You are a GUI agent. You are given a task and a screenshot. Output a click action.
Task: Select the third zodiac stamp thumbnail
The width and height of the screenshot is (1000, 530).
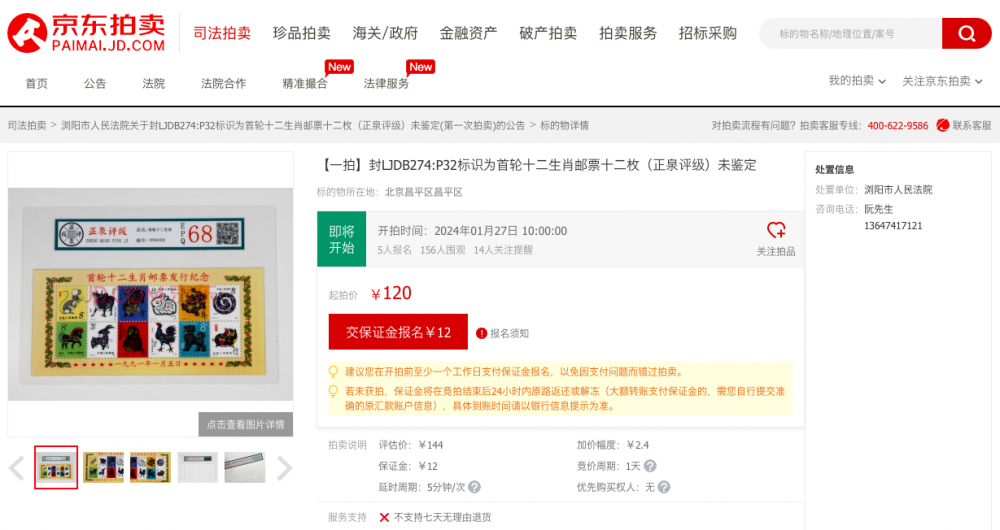[151, 467]
